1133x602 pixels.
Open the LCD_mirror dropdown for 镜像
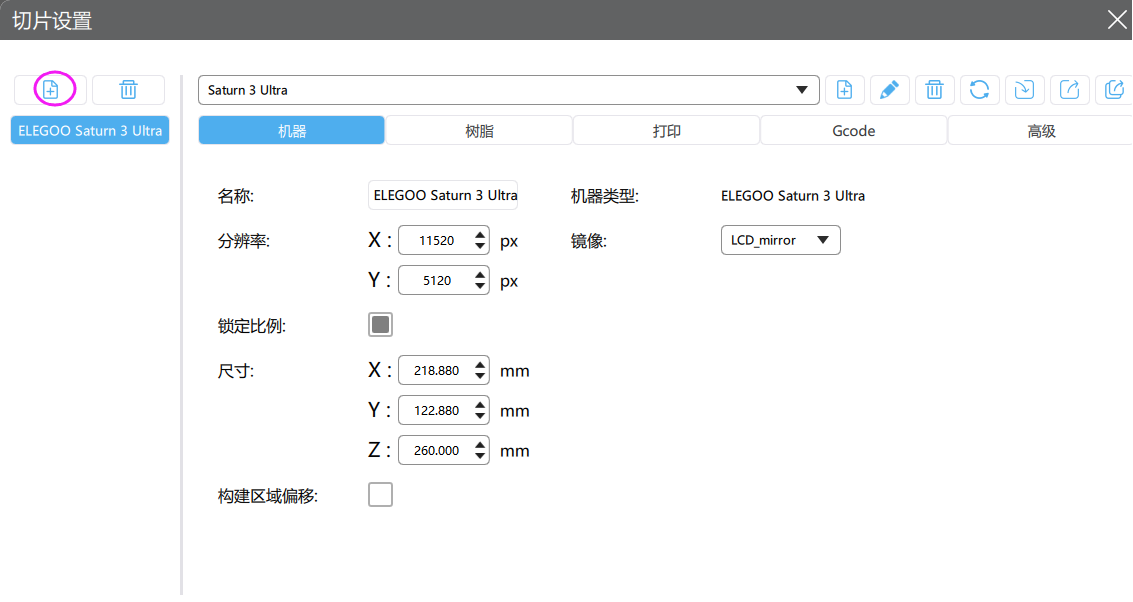pyautogui.click(x=780, y=240)
